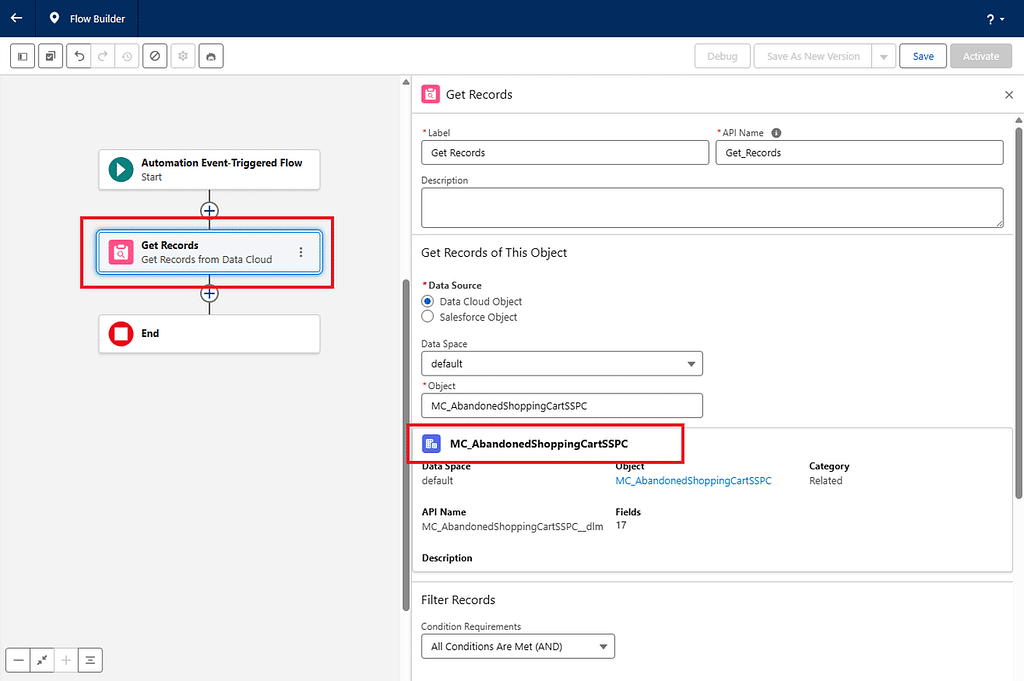1024x681 pixels.
Task: Open the Data Space dropdown
Action: point(562,364)
